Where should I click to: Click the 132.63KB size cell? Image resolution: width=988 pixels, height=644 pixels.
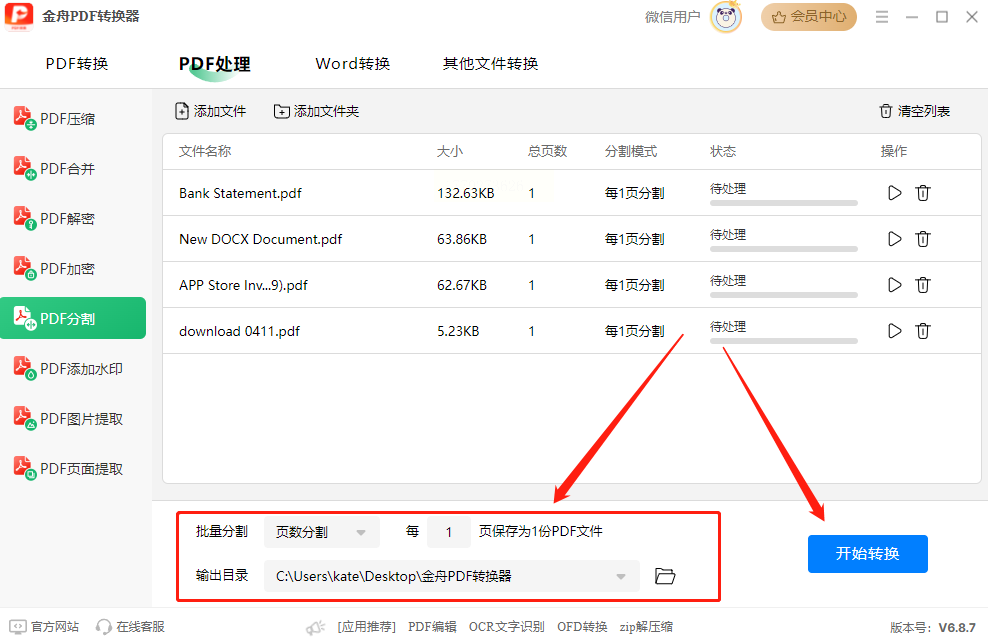click(x=466, y=193)
